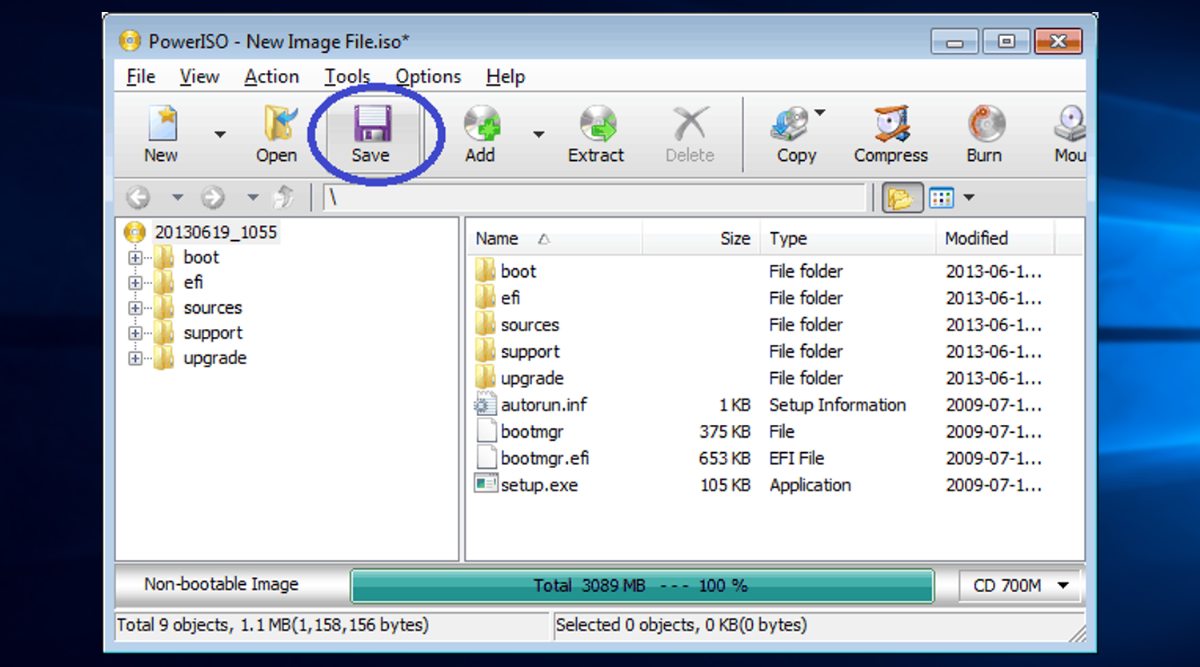Select root node 20130619_1055 in tree
Image resolution: width=1200 pixels, height=667 pixels.
tap(215, 232)
